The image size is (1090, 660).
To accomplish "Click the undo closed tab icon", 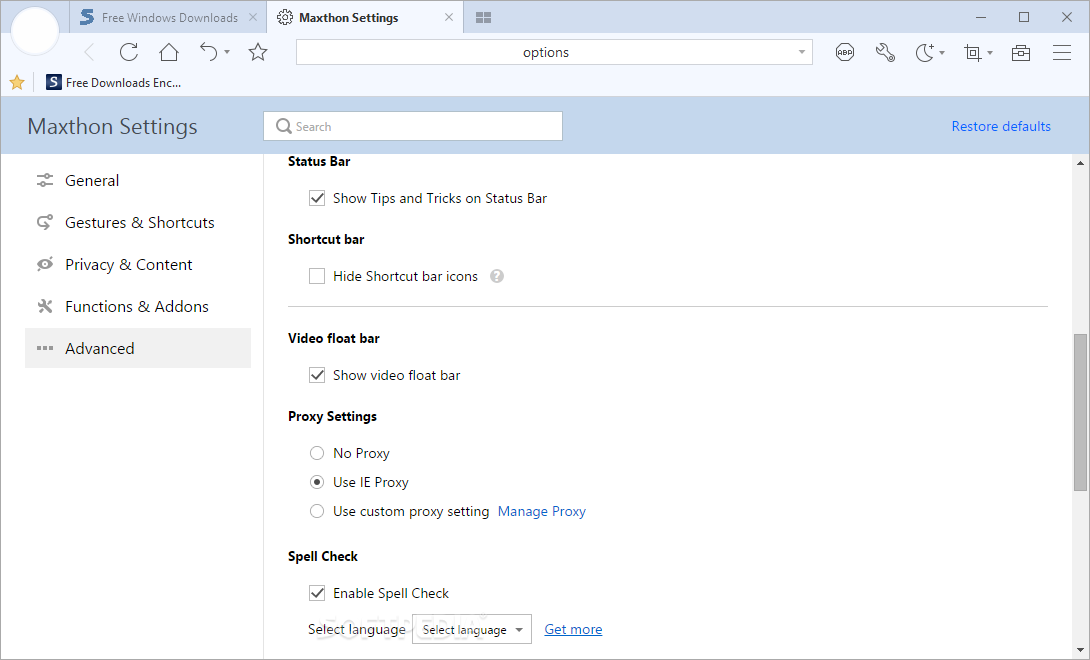I will 209,52.
